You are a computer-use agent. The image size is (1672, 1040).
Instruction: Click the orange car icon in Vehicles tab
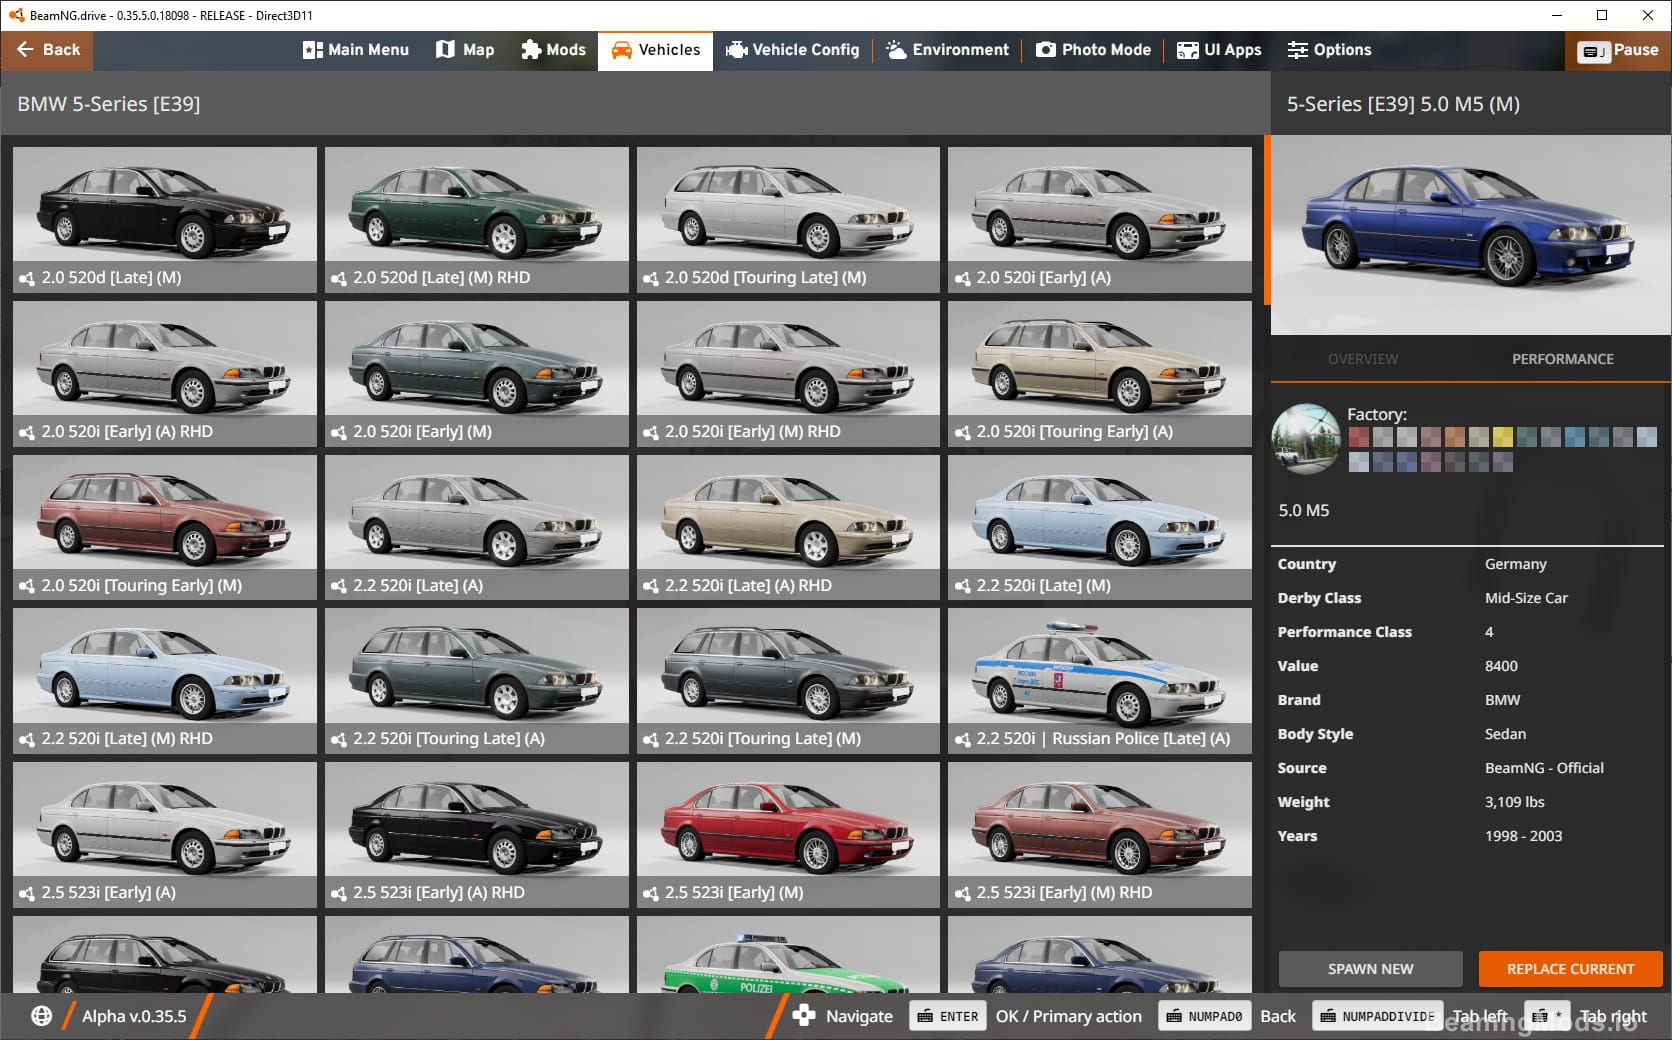click(x=621, y=50)
